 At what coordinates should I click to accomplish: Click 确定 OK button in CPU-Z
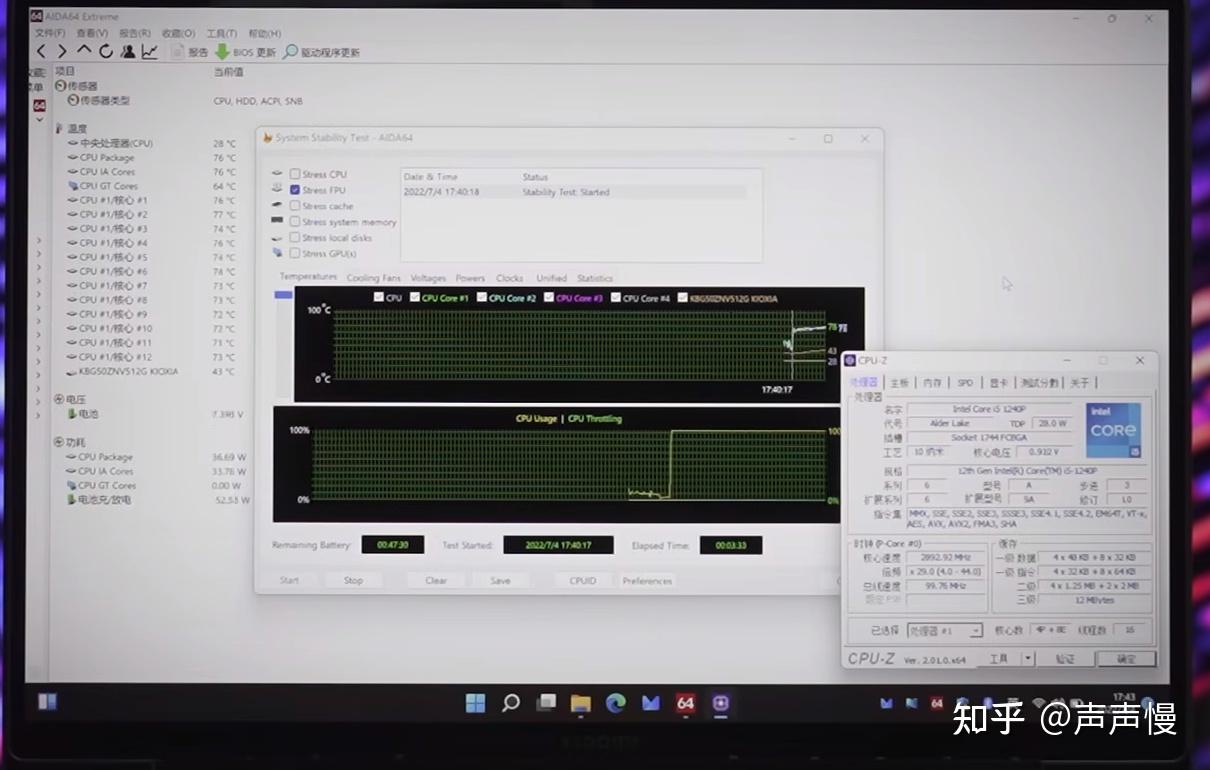point(1126,659)
